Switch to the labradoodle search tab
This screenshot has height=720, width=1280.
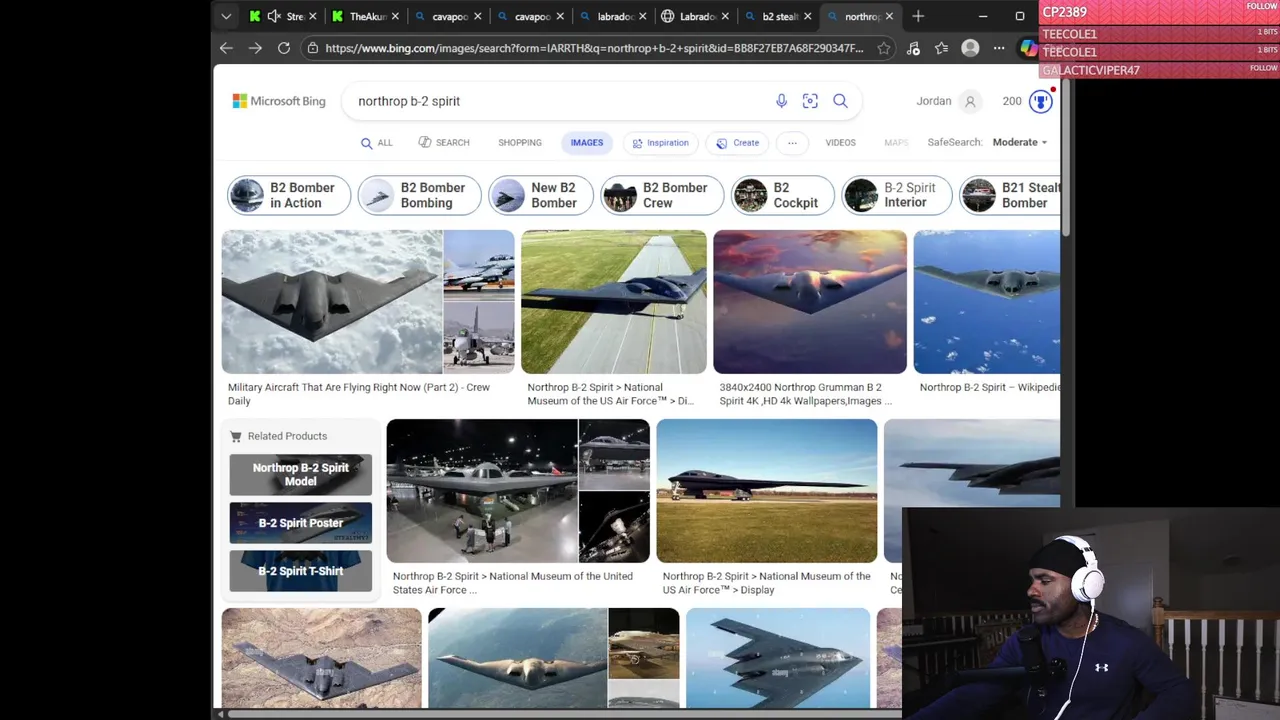coord(613,16)
